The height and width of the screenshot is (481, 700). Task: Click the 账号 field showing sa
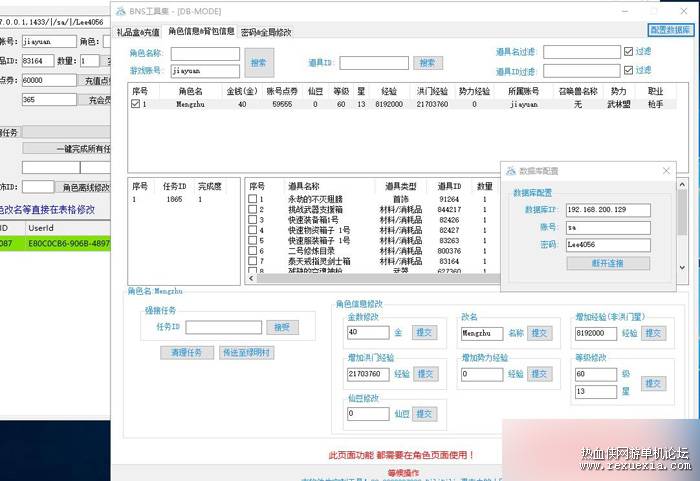point(608,227)
